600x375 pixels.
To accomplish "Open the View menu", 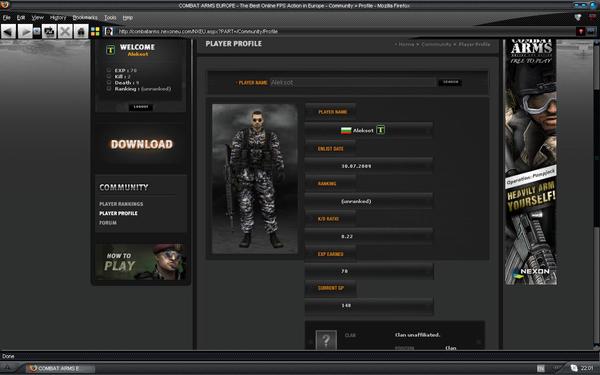I will 38,18.
